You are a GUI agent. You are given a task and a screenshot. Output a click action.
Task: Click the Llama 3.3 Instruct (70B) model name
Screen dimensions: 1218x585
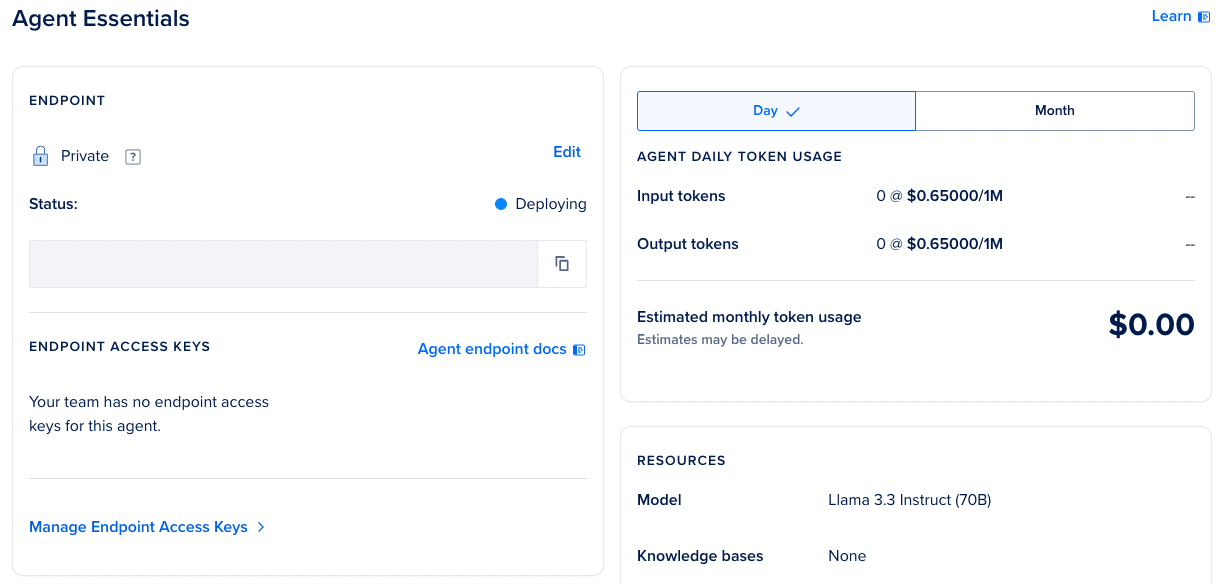pos(909,500)
